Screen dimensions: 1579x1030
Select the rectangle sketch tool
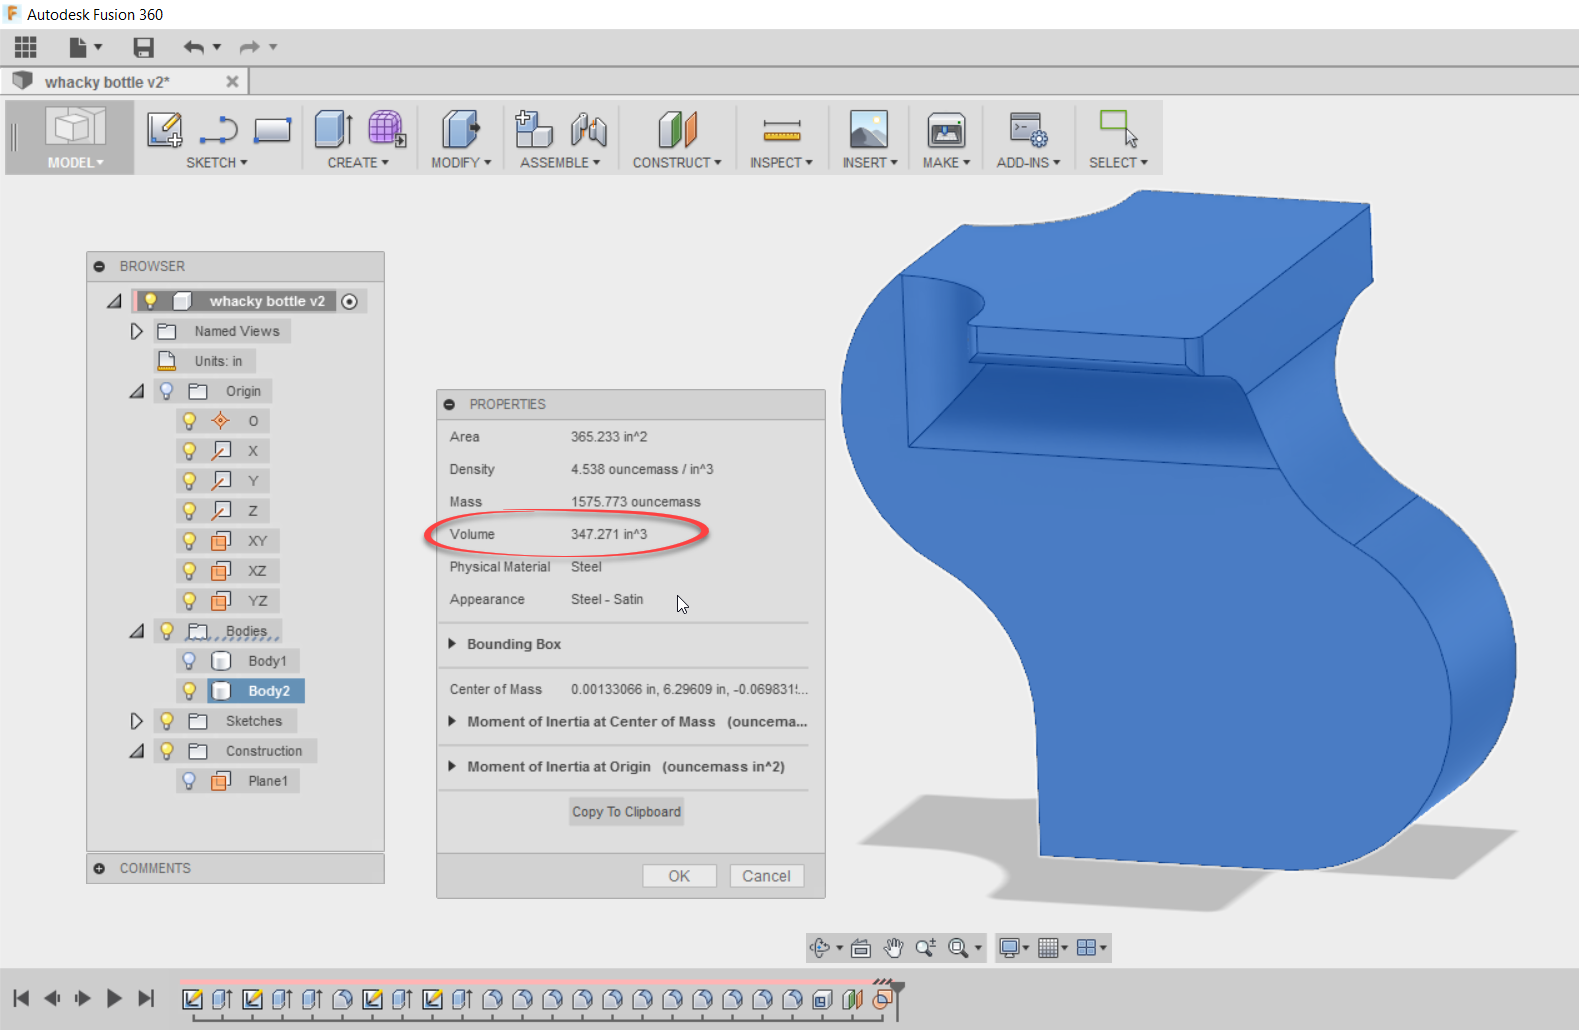coord(272,130)
